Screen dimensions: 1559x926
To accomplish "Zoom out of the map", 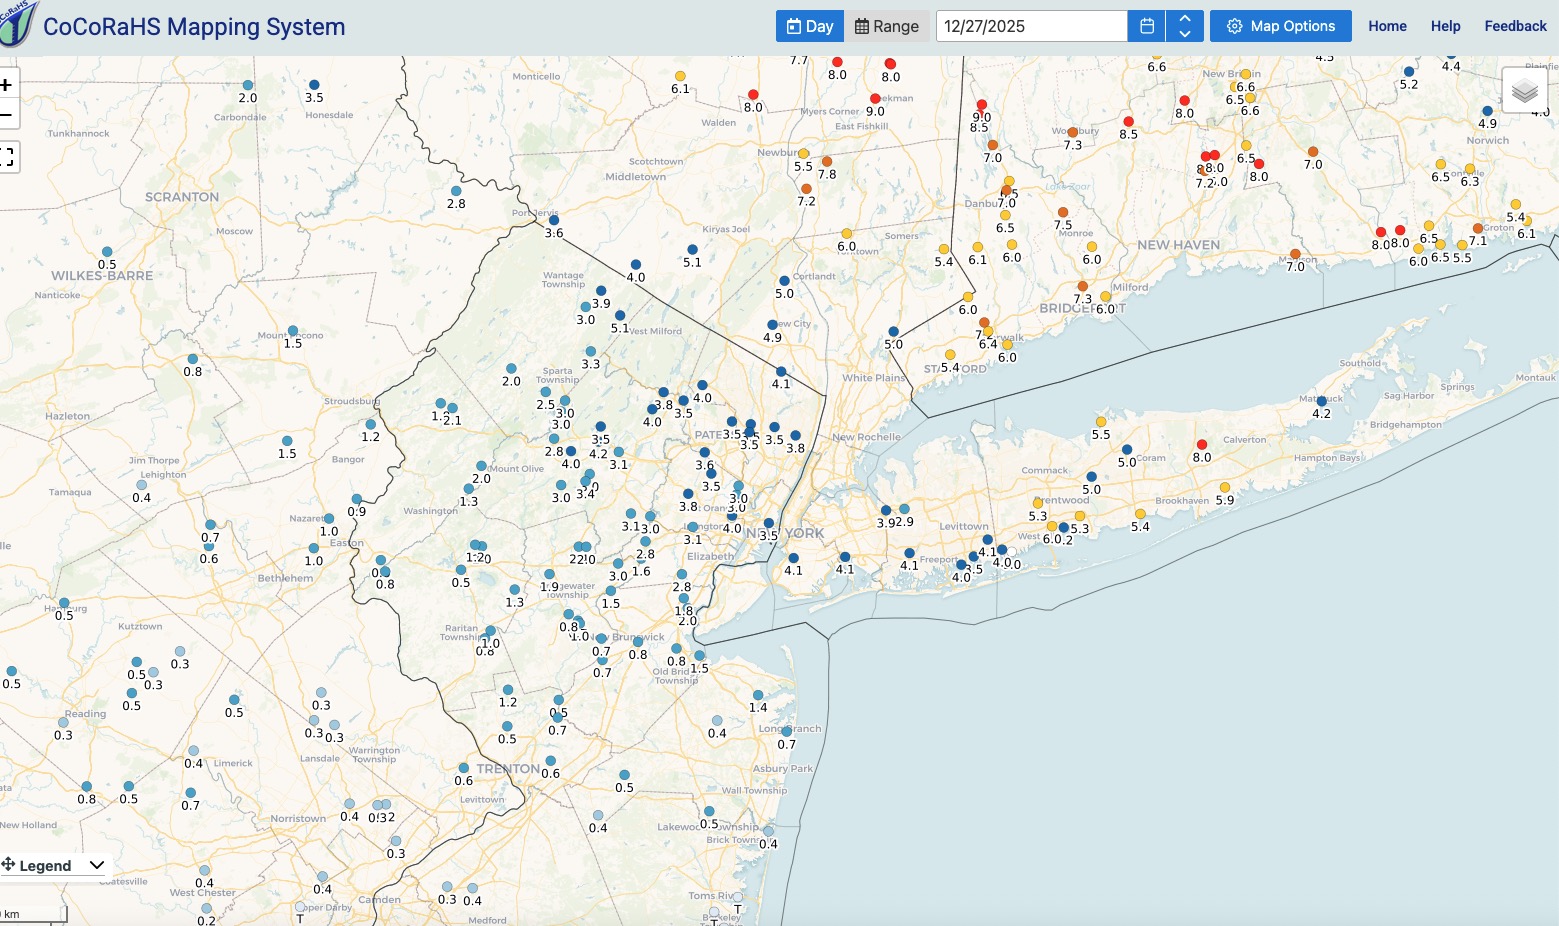I will click(x=7, y=116).
